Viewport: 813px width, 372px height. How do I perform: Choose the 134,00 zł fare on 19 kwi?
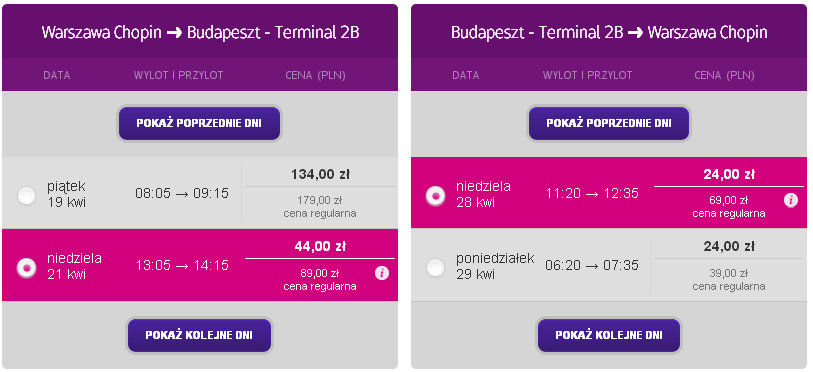[x=320, y=174]
